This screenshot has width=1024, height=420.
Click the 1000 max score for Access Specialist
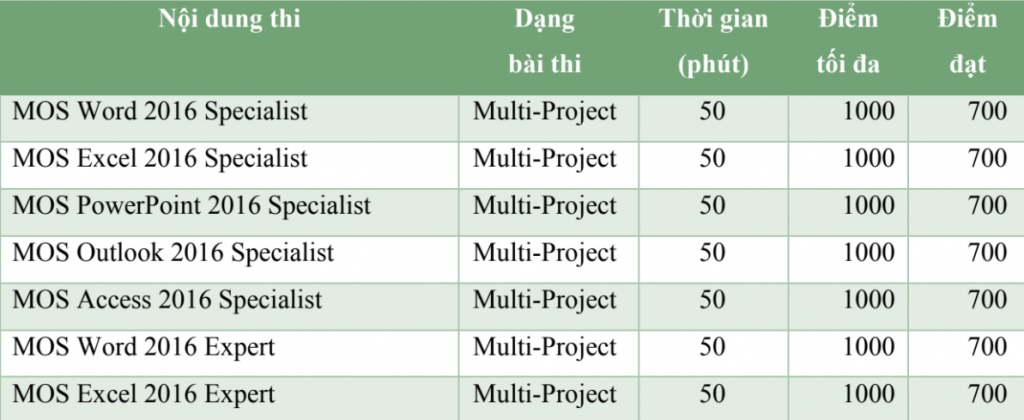coord(869,300)
